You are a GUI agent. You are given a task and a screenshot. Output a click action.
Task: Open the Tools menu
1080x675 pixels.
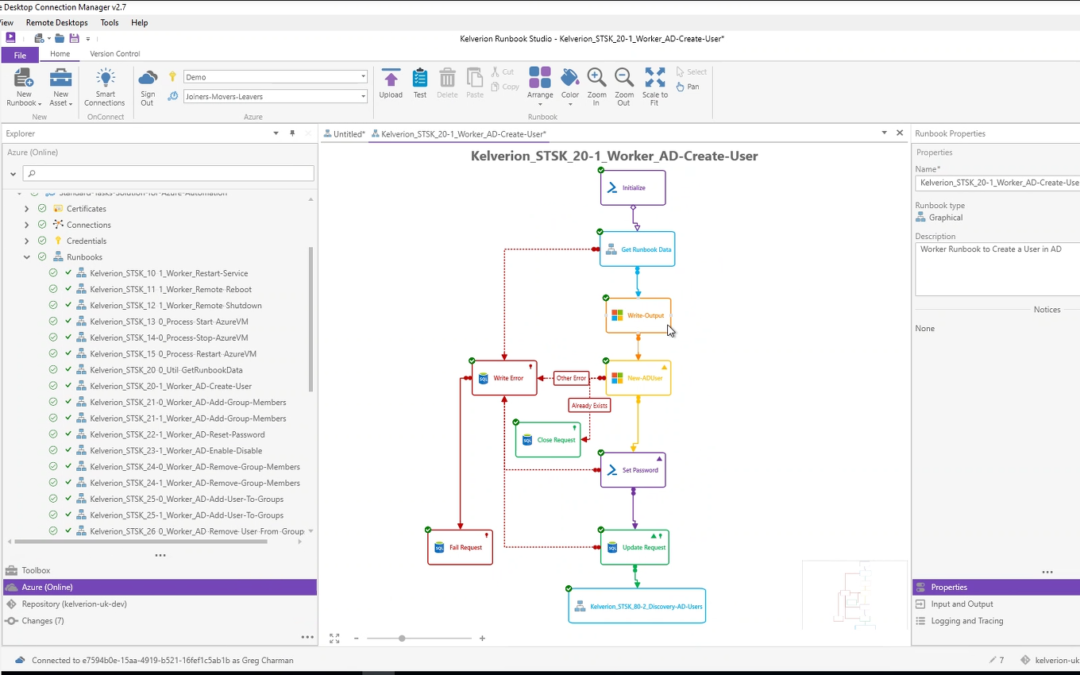point(110,23)
